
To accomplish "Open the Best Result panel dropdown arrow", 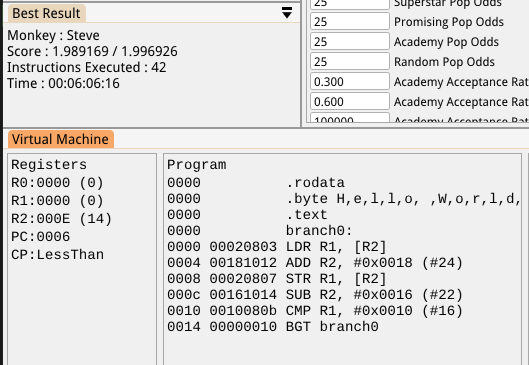I will click(x=287, y=12).
